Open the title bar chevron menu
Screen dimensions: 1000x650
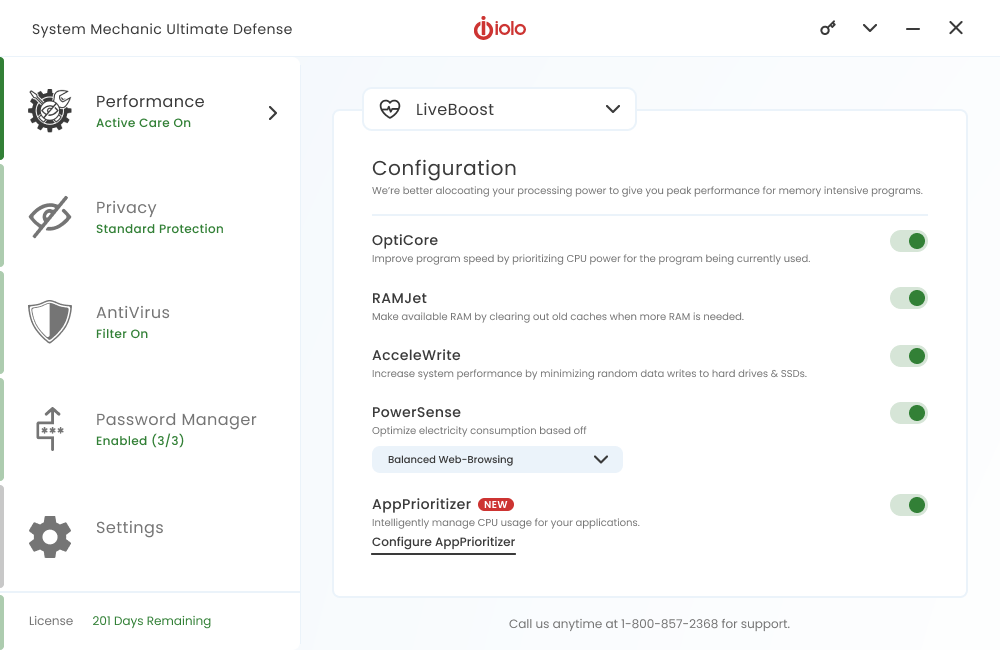coord(870,28)
